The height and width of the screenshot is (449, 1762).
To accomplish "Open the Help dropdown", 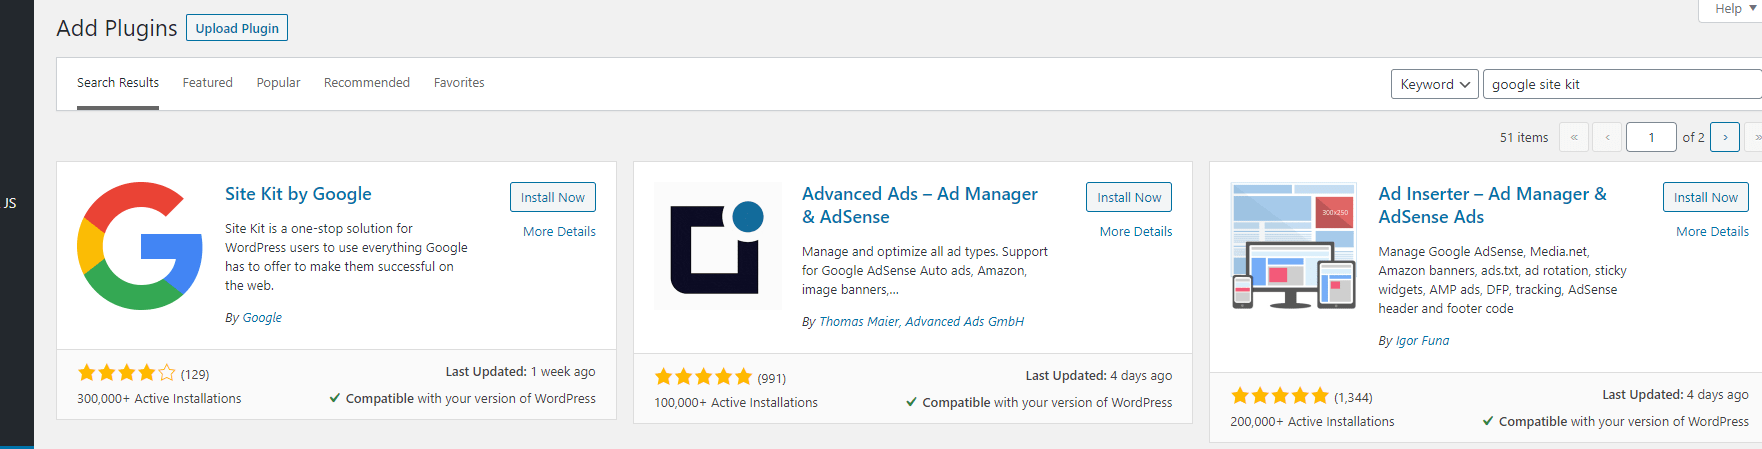I will [x=1733, y=9].
